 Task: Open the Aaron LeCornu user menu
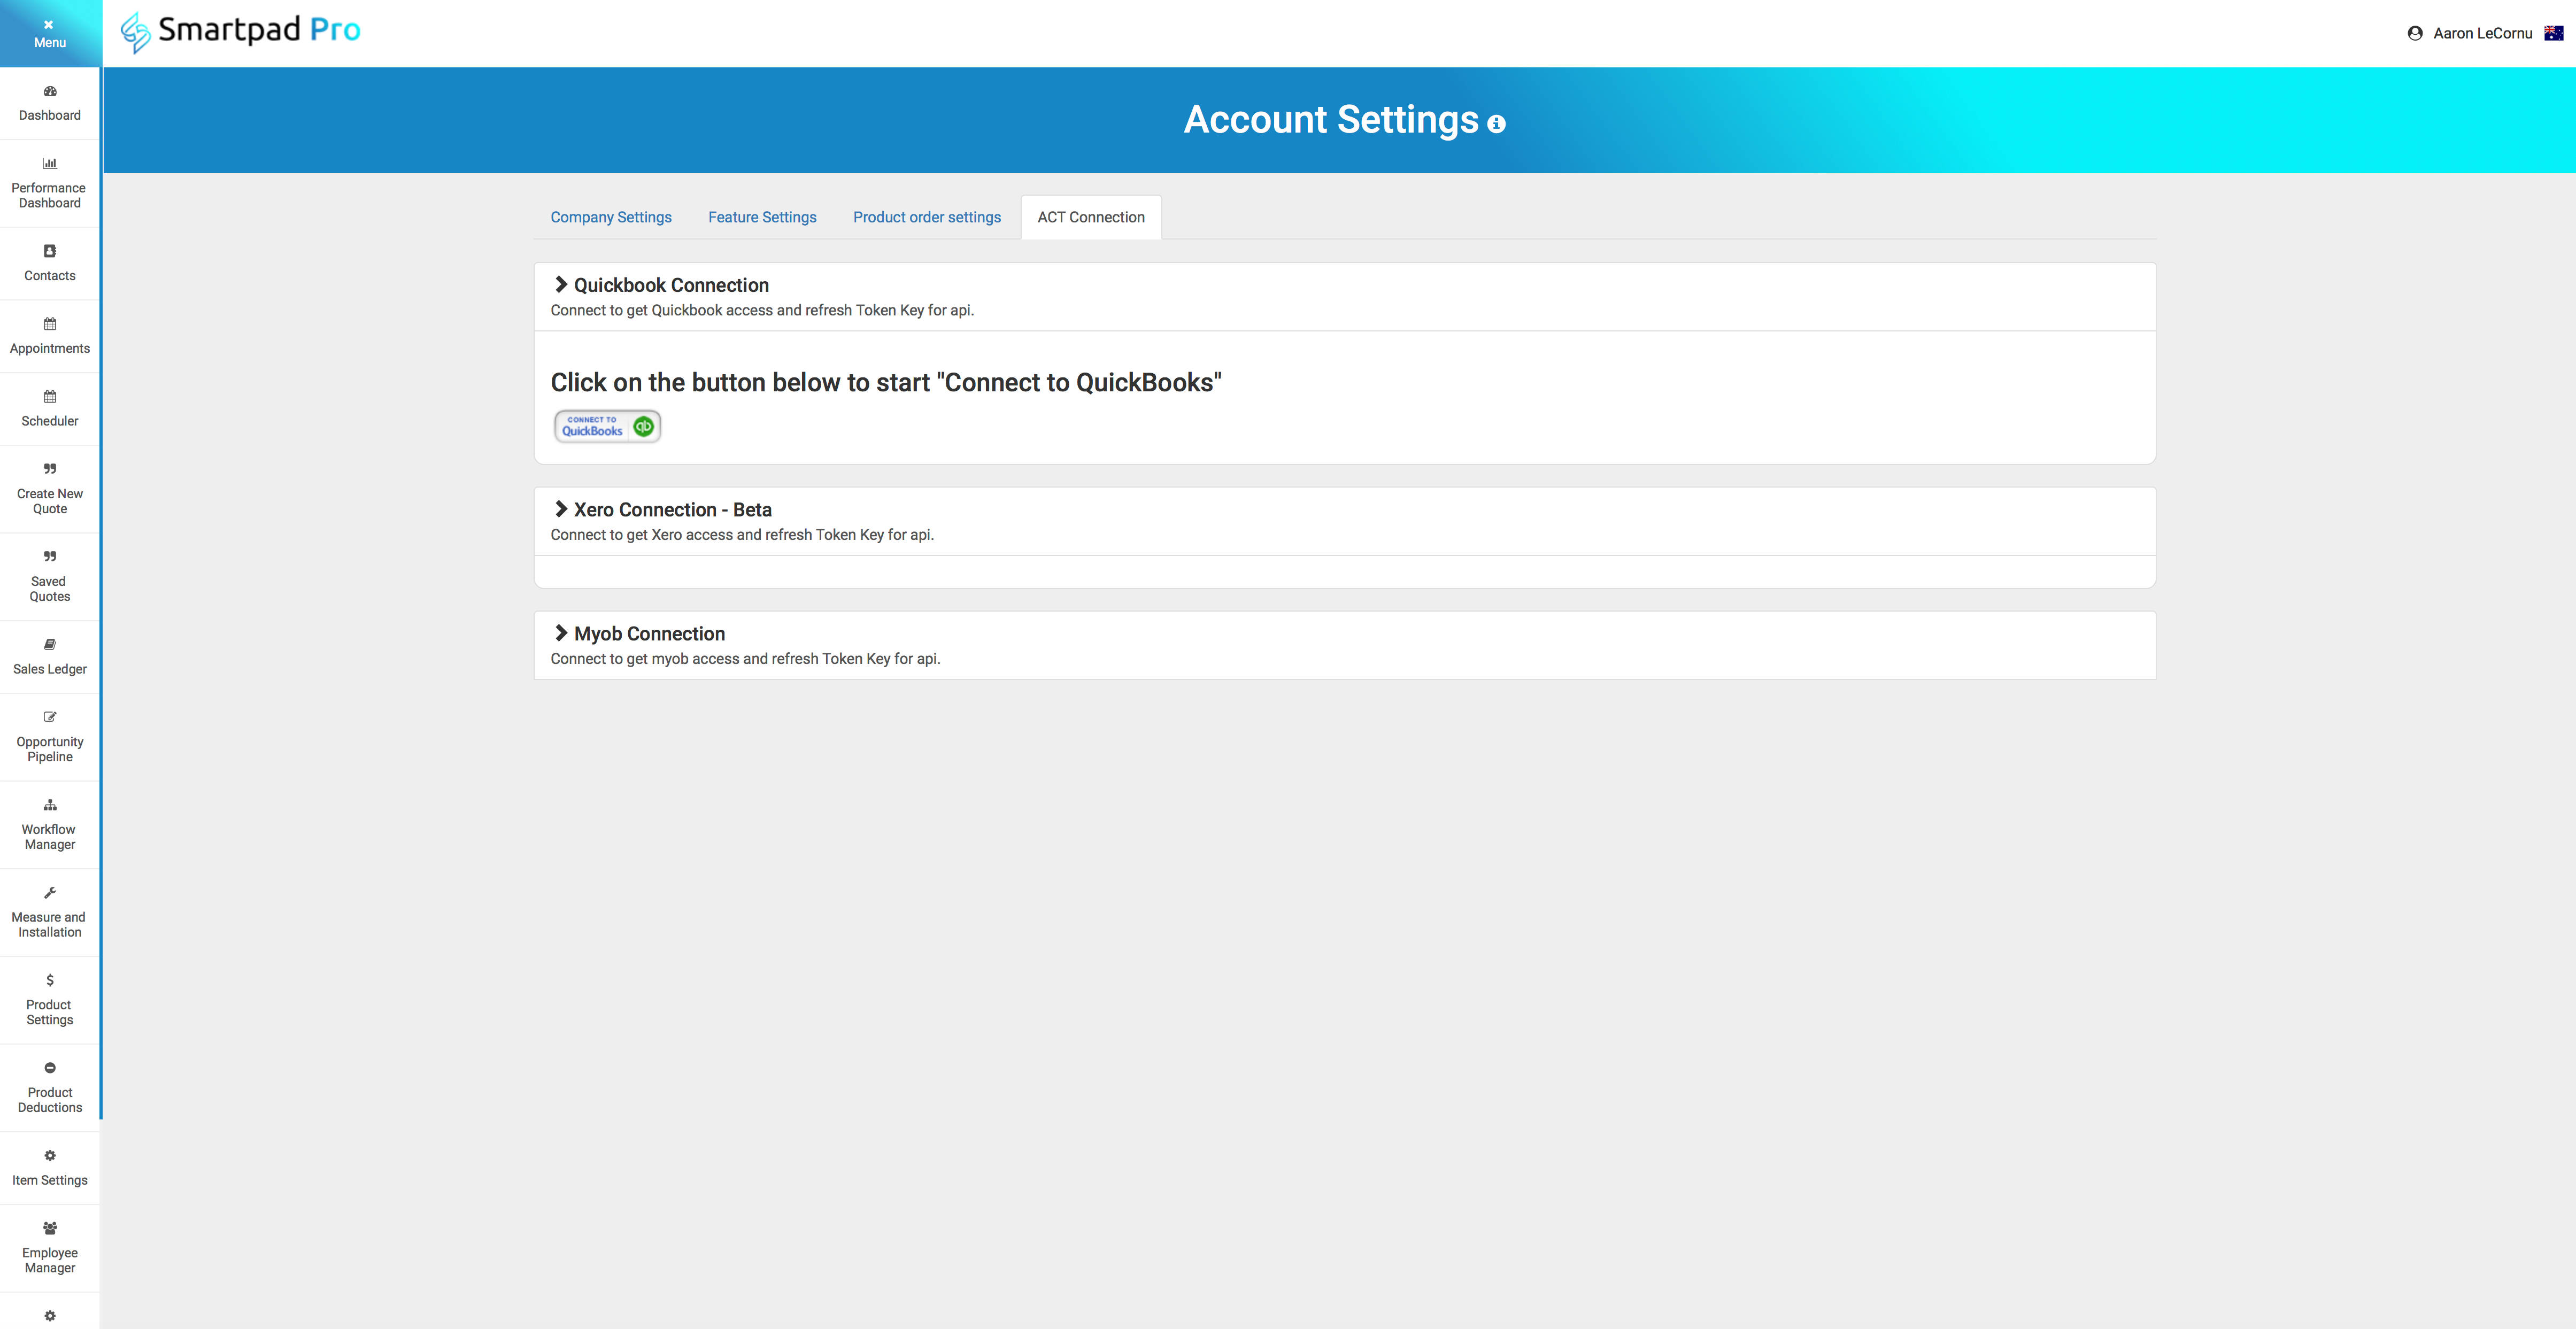[2482, 33]
